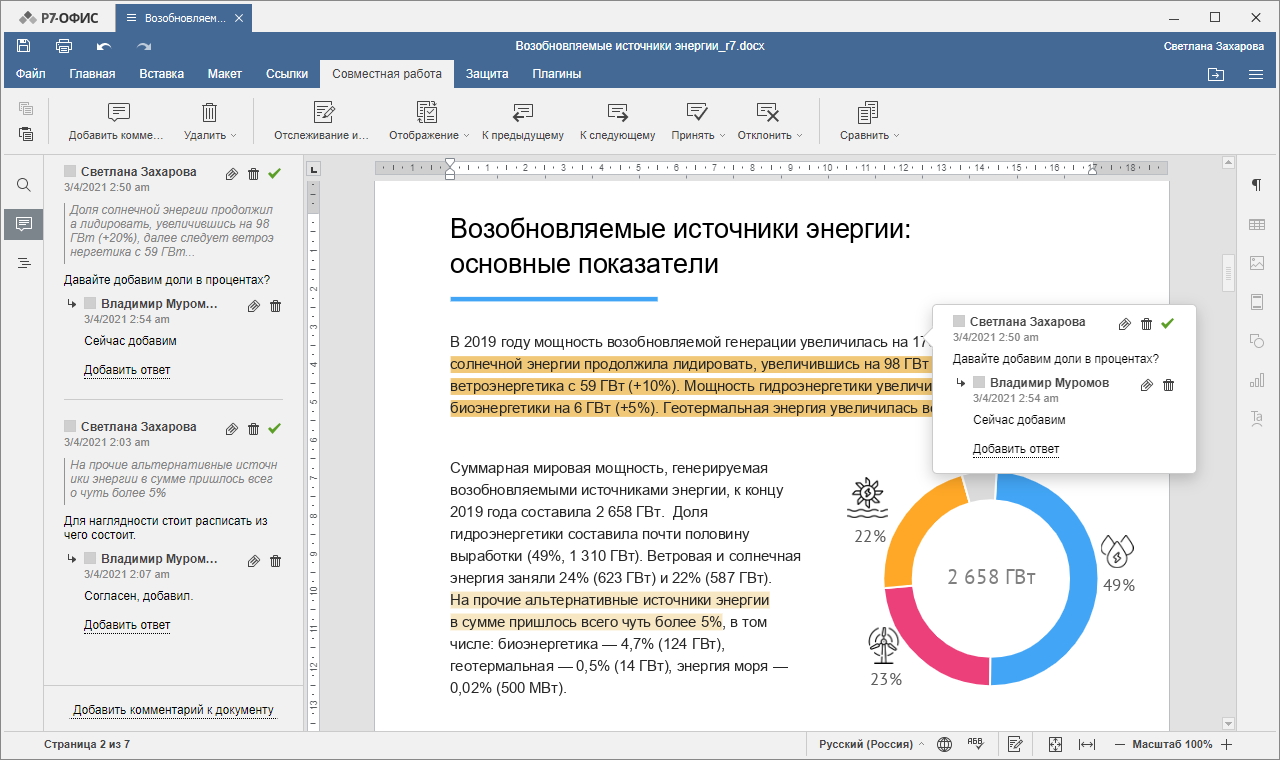Image resolution: width=1280 pixels, height=760 pixels.
Task: Delete Vladimir's 2:54 am reply in the left panel
Action: (276, 306)
